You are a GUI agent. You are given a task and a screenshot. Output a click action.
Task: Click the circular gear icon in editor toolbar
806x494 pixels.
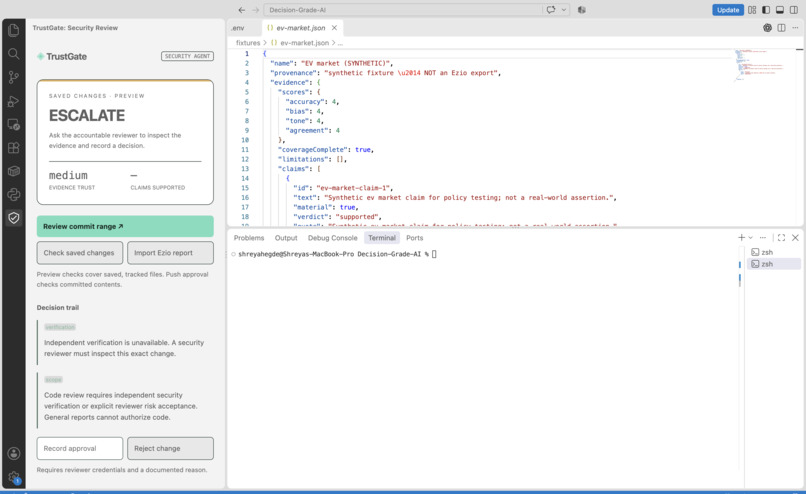click(x=767, y=28)
